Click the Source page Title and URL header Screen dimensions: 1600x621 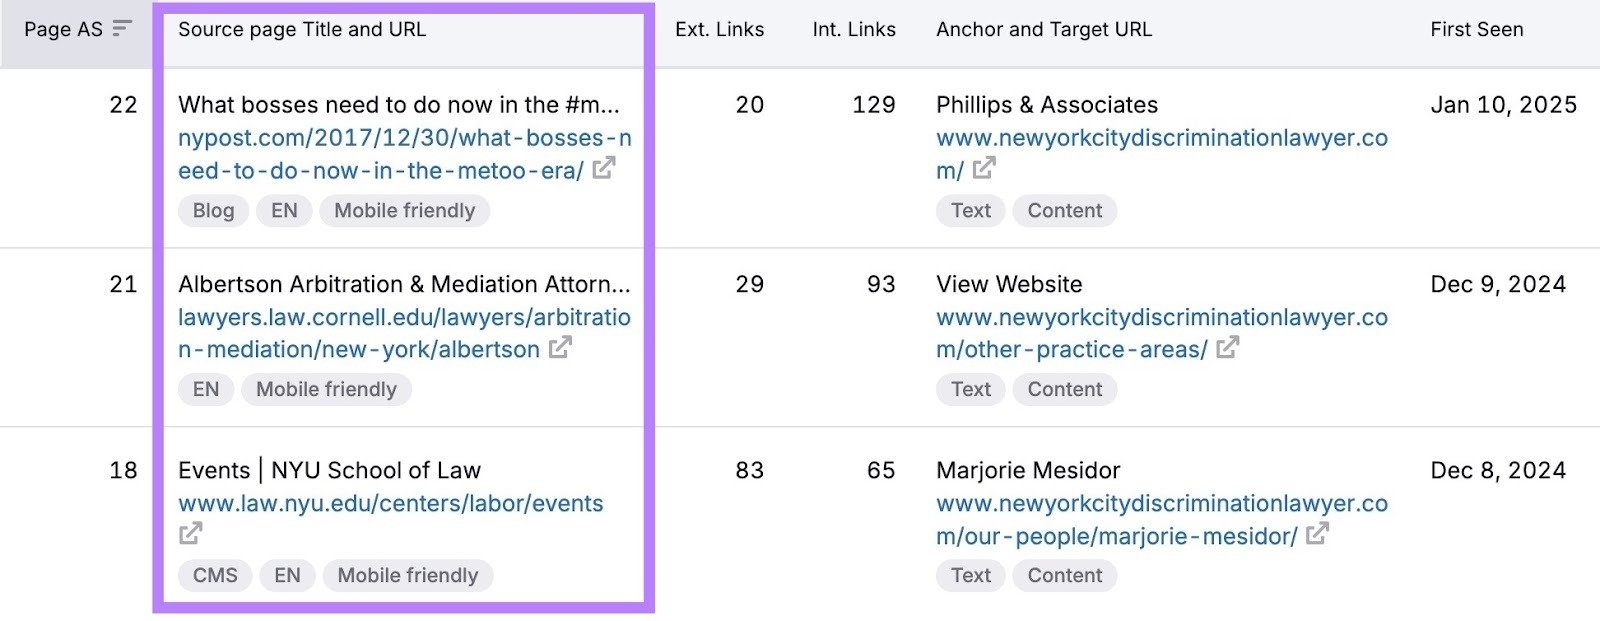[301, 29]
